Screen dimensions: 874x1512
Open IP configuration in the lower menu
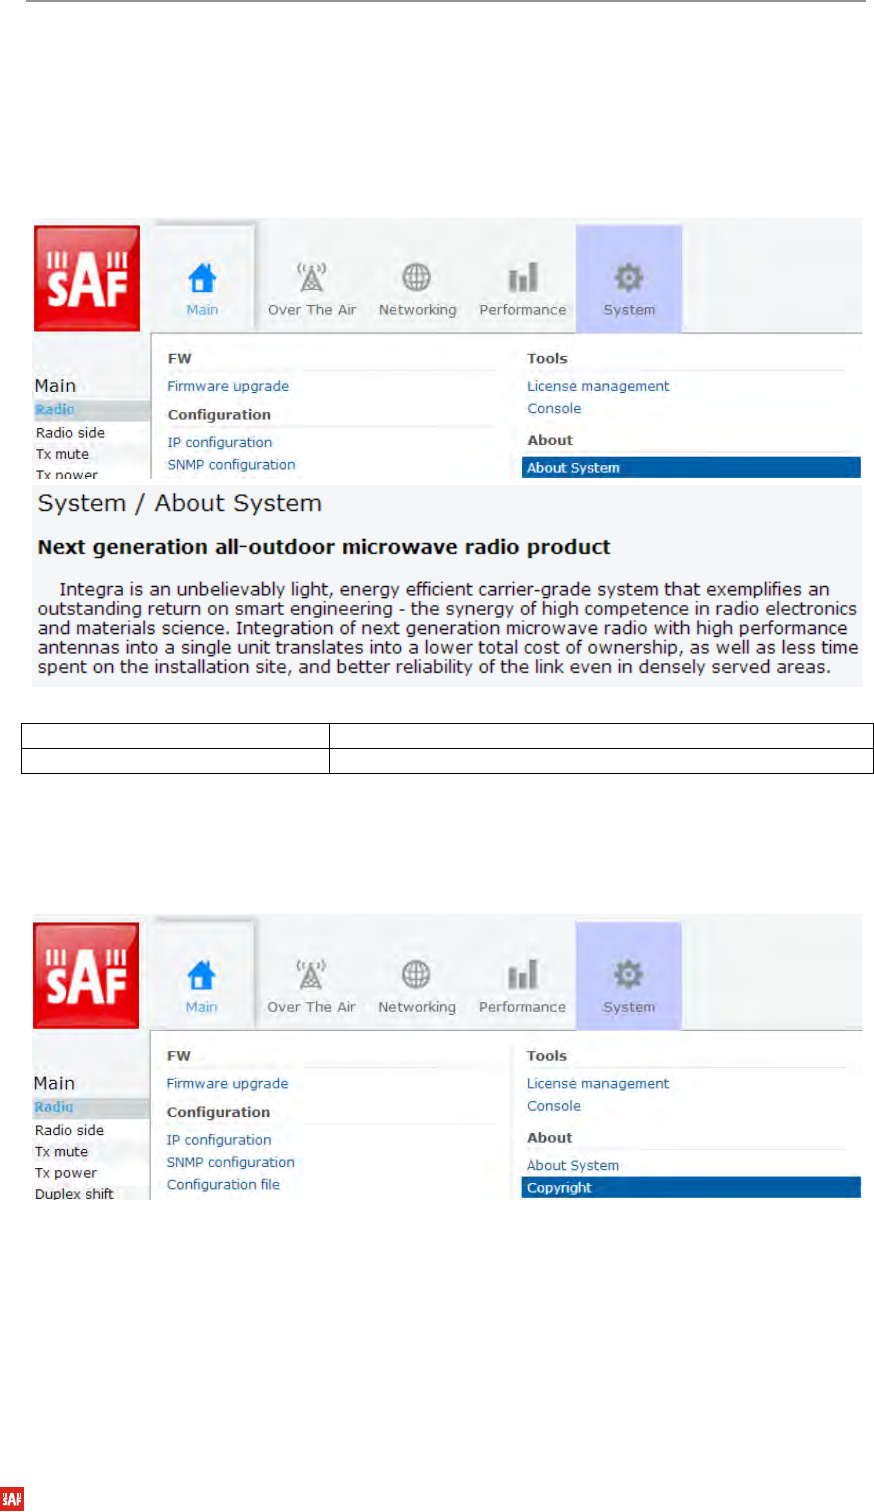point(219,1140)
